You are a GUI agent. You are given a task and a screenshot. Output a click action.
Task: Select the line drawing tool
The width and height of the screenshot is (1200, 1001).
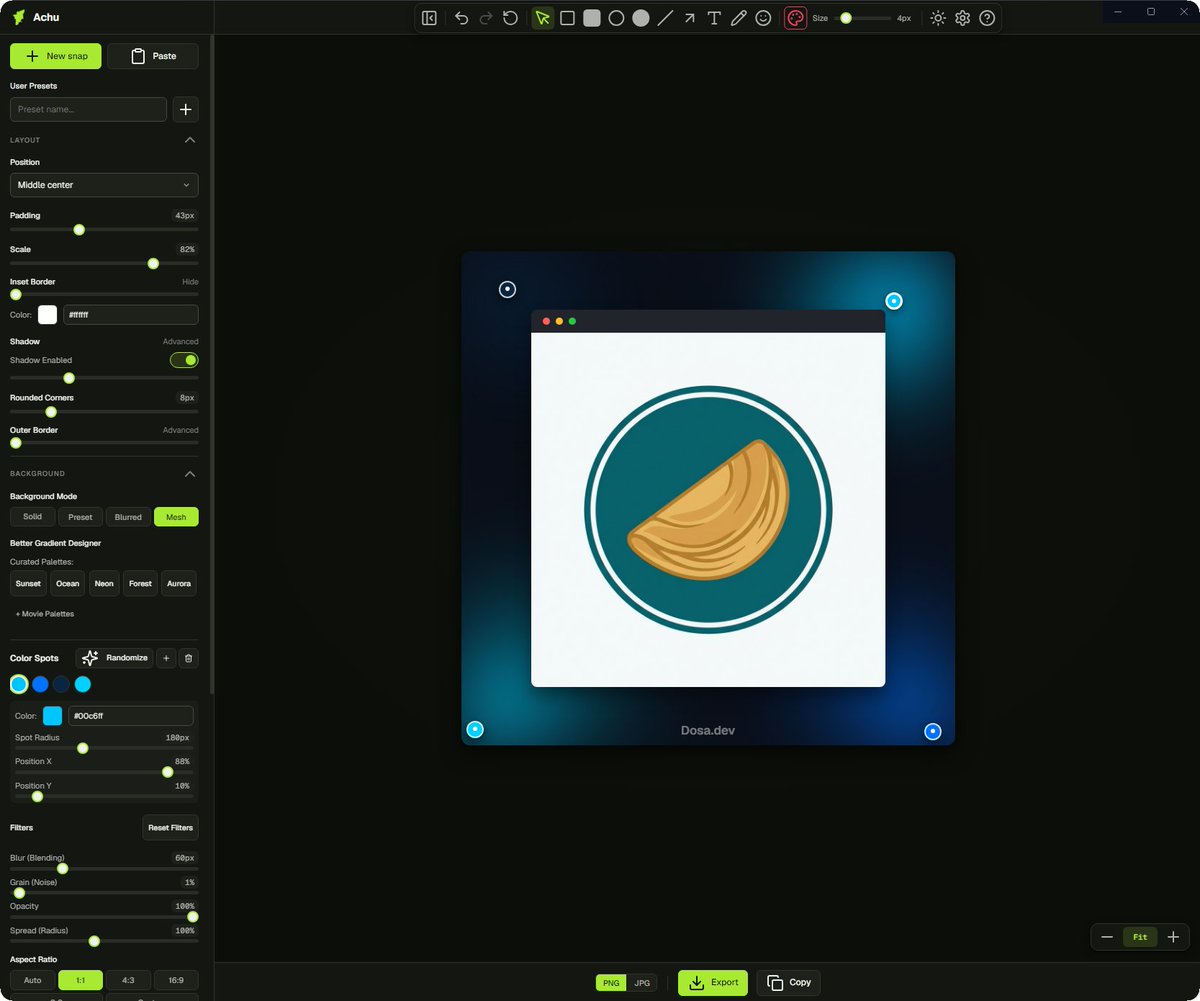(665, 18)
